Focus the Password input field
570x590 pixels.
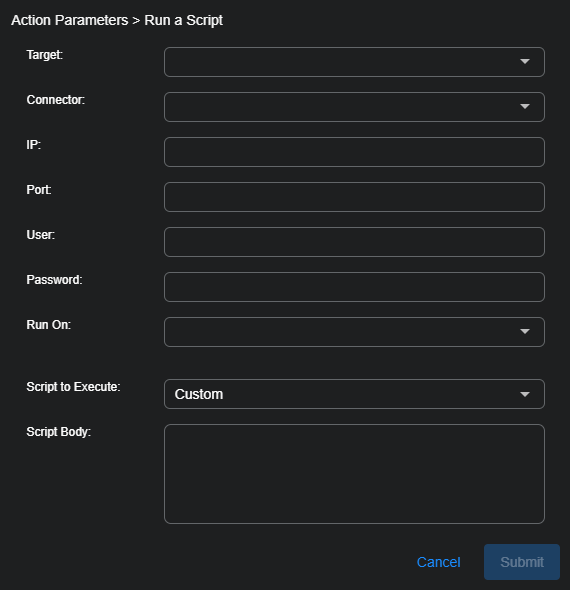[354, 287]
